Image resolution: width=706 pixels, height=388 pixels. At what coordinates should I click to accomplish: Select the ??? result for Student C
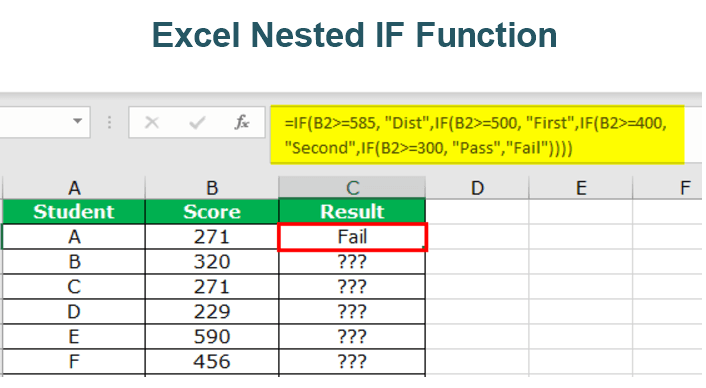352,287
